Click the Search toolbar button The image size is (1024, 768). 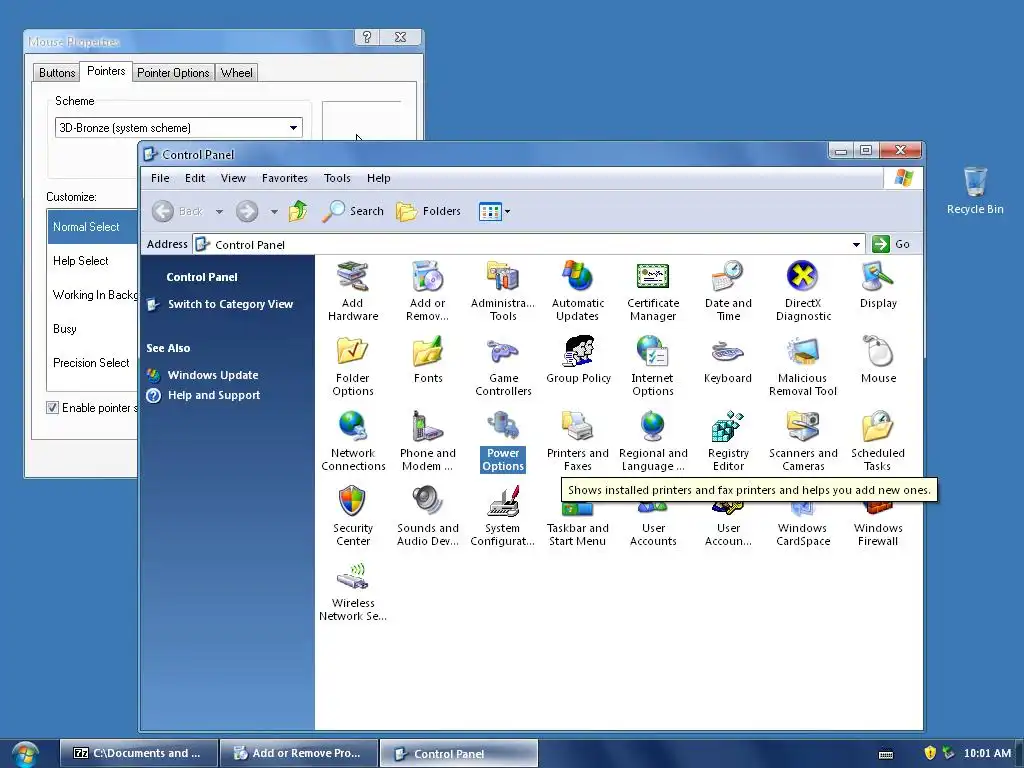pyautogui.click(x=353, y=211)
